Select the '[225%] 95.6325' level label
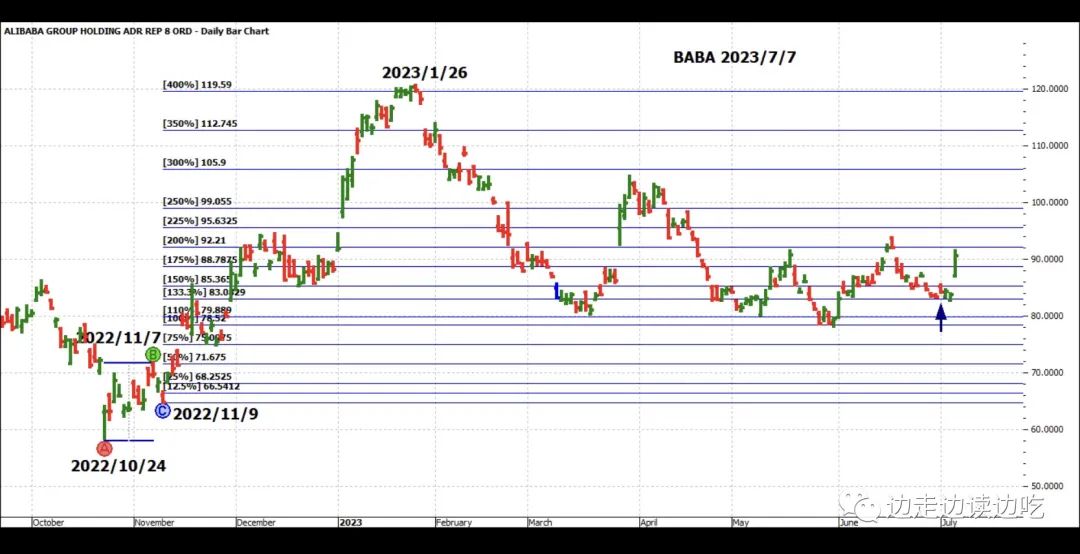Image resolution: width=1080 pixels, height=554 pixels. 200,221
